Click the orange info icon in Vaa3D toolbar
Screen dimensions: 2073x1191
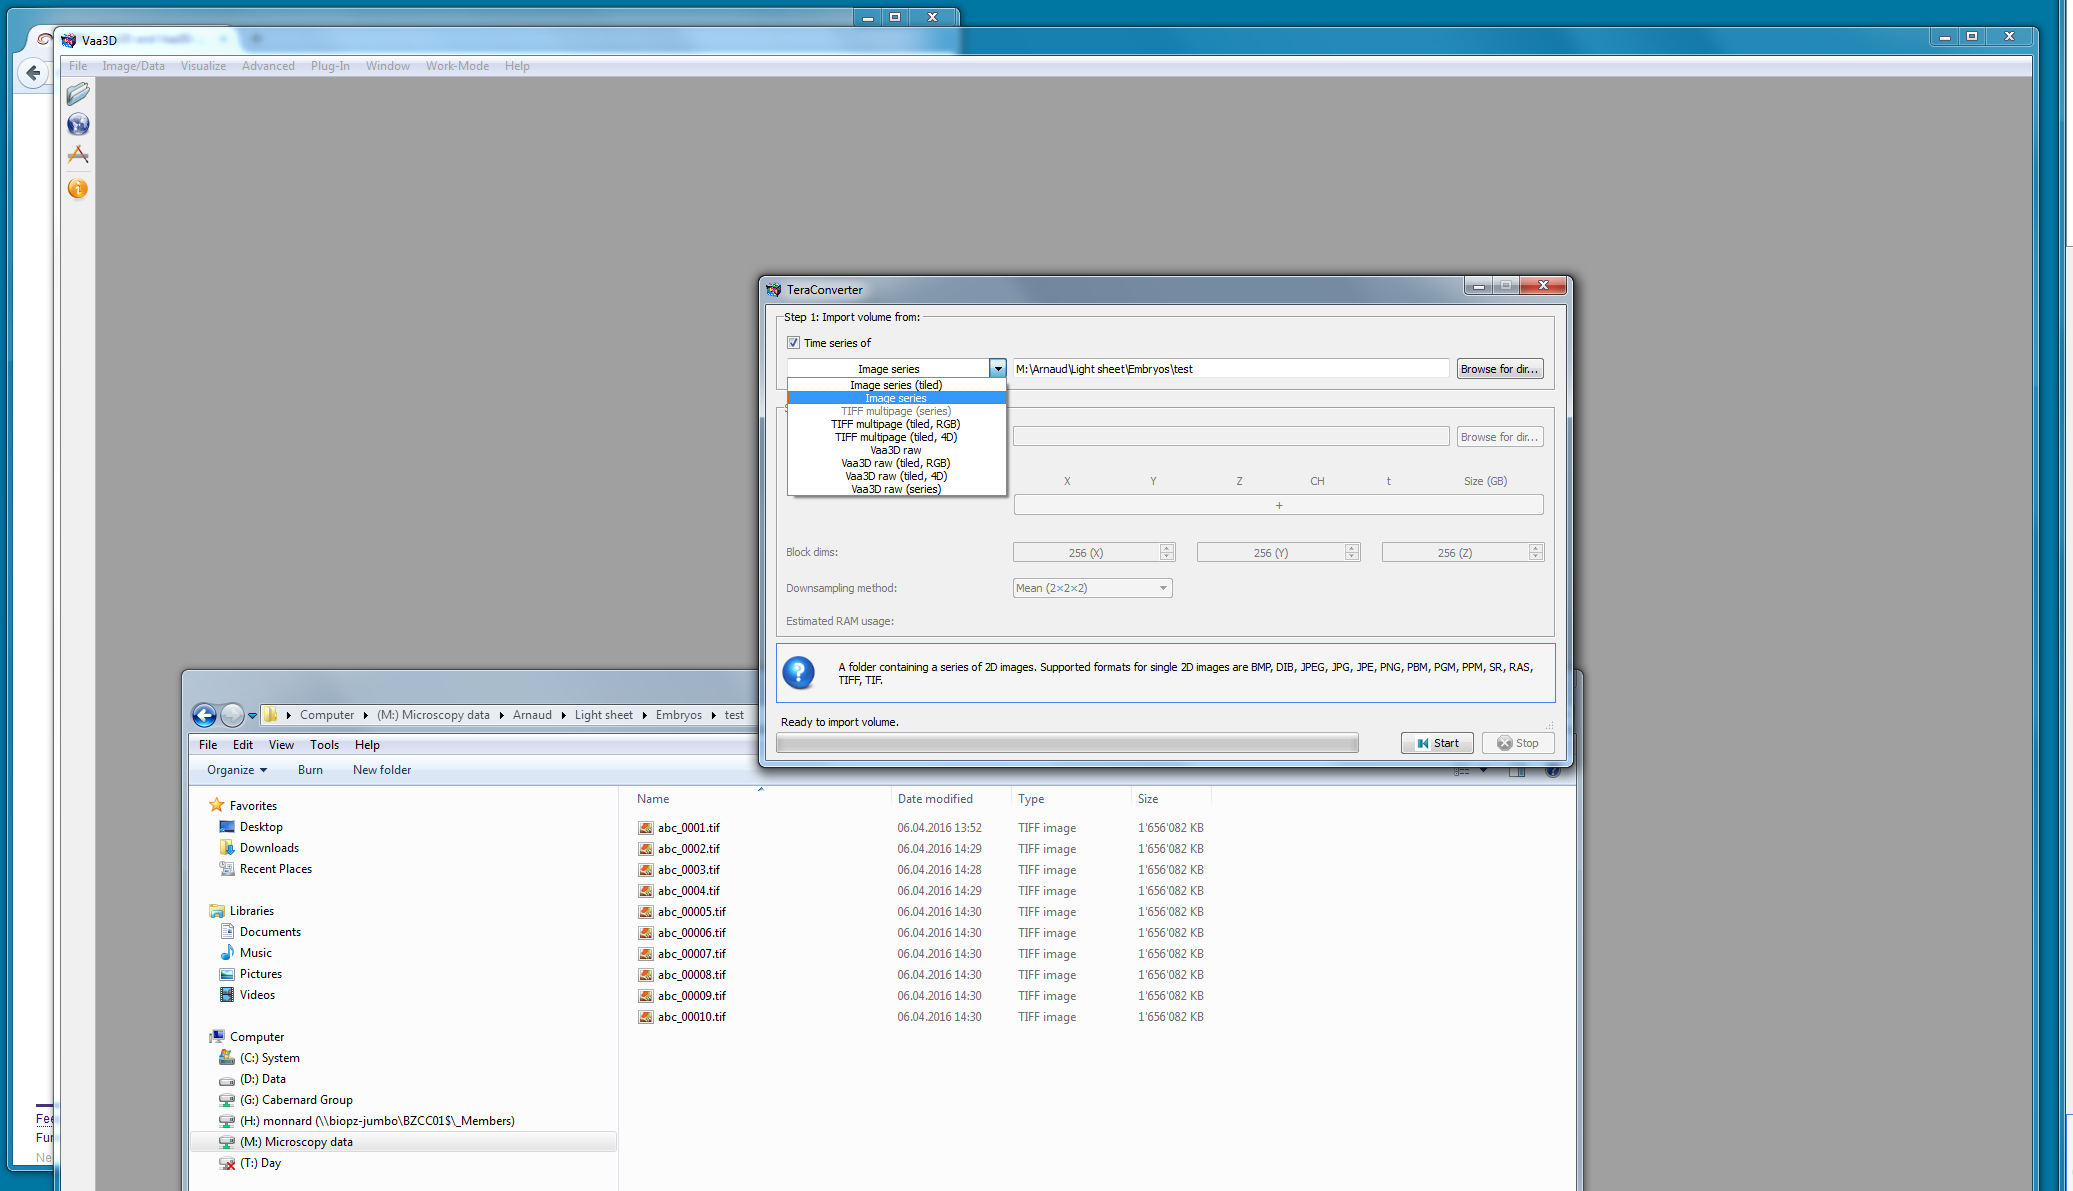click(78, 188)
